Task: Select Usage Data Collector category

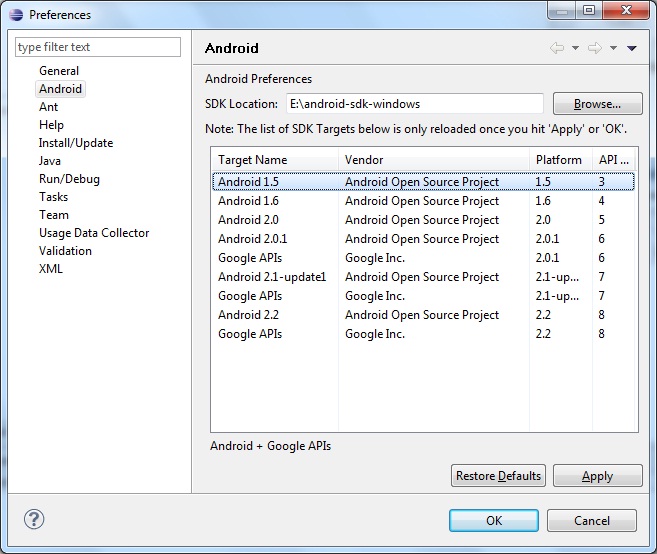Action: coord(94,233)
